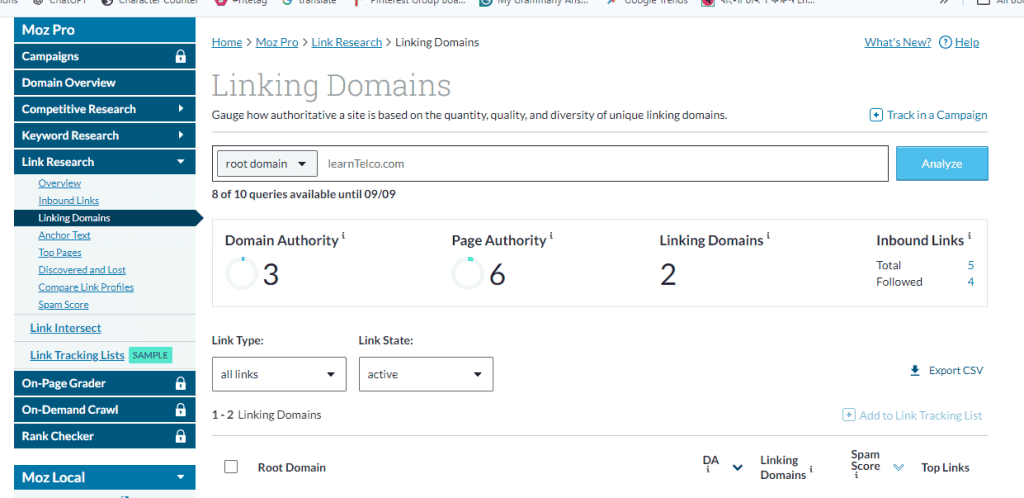Click the info icon under the Spam Score header
This screenshot has width=1024, height=498.
pos(856,476)
